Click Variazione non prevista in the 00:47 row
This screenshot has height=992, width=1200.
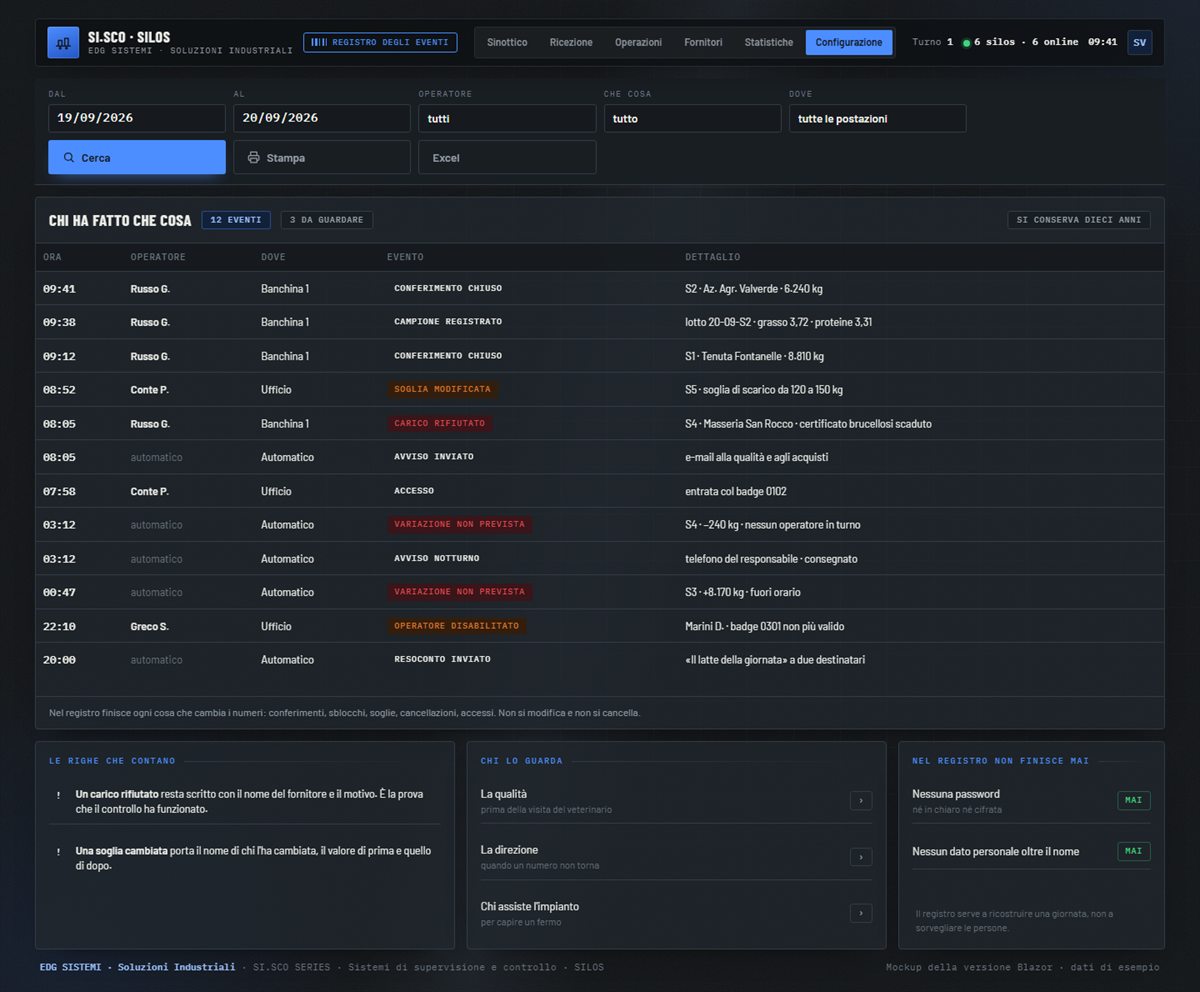point(459,592)
